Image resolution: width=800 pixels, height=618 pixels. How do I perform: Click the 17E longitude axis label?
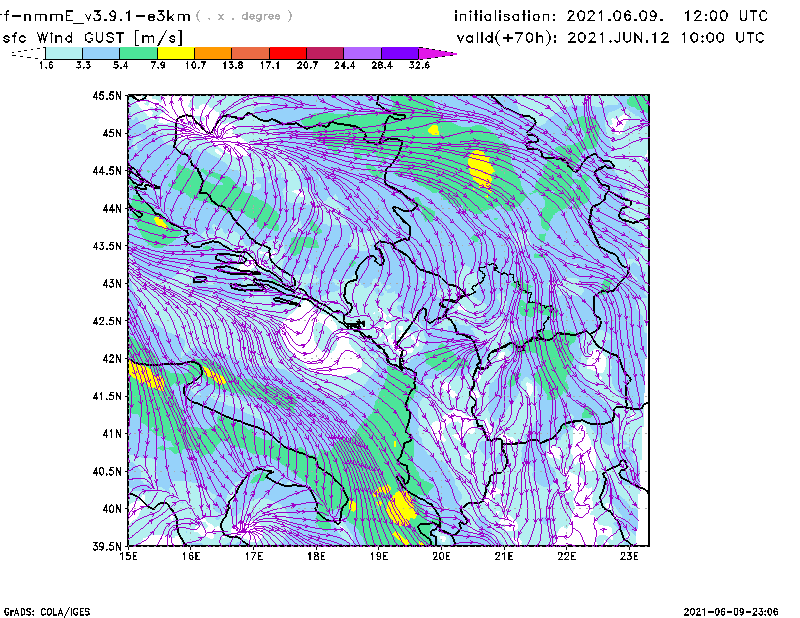point(254,556)
